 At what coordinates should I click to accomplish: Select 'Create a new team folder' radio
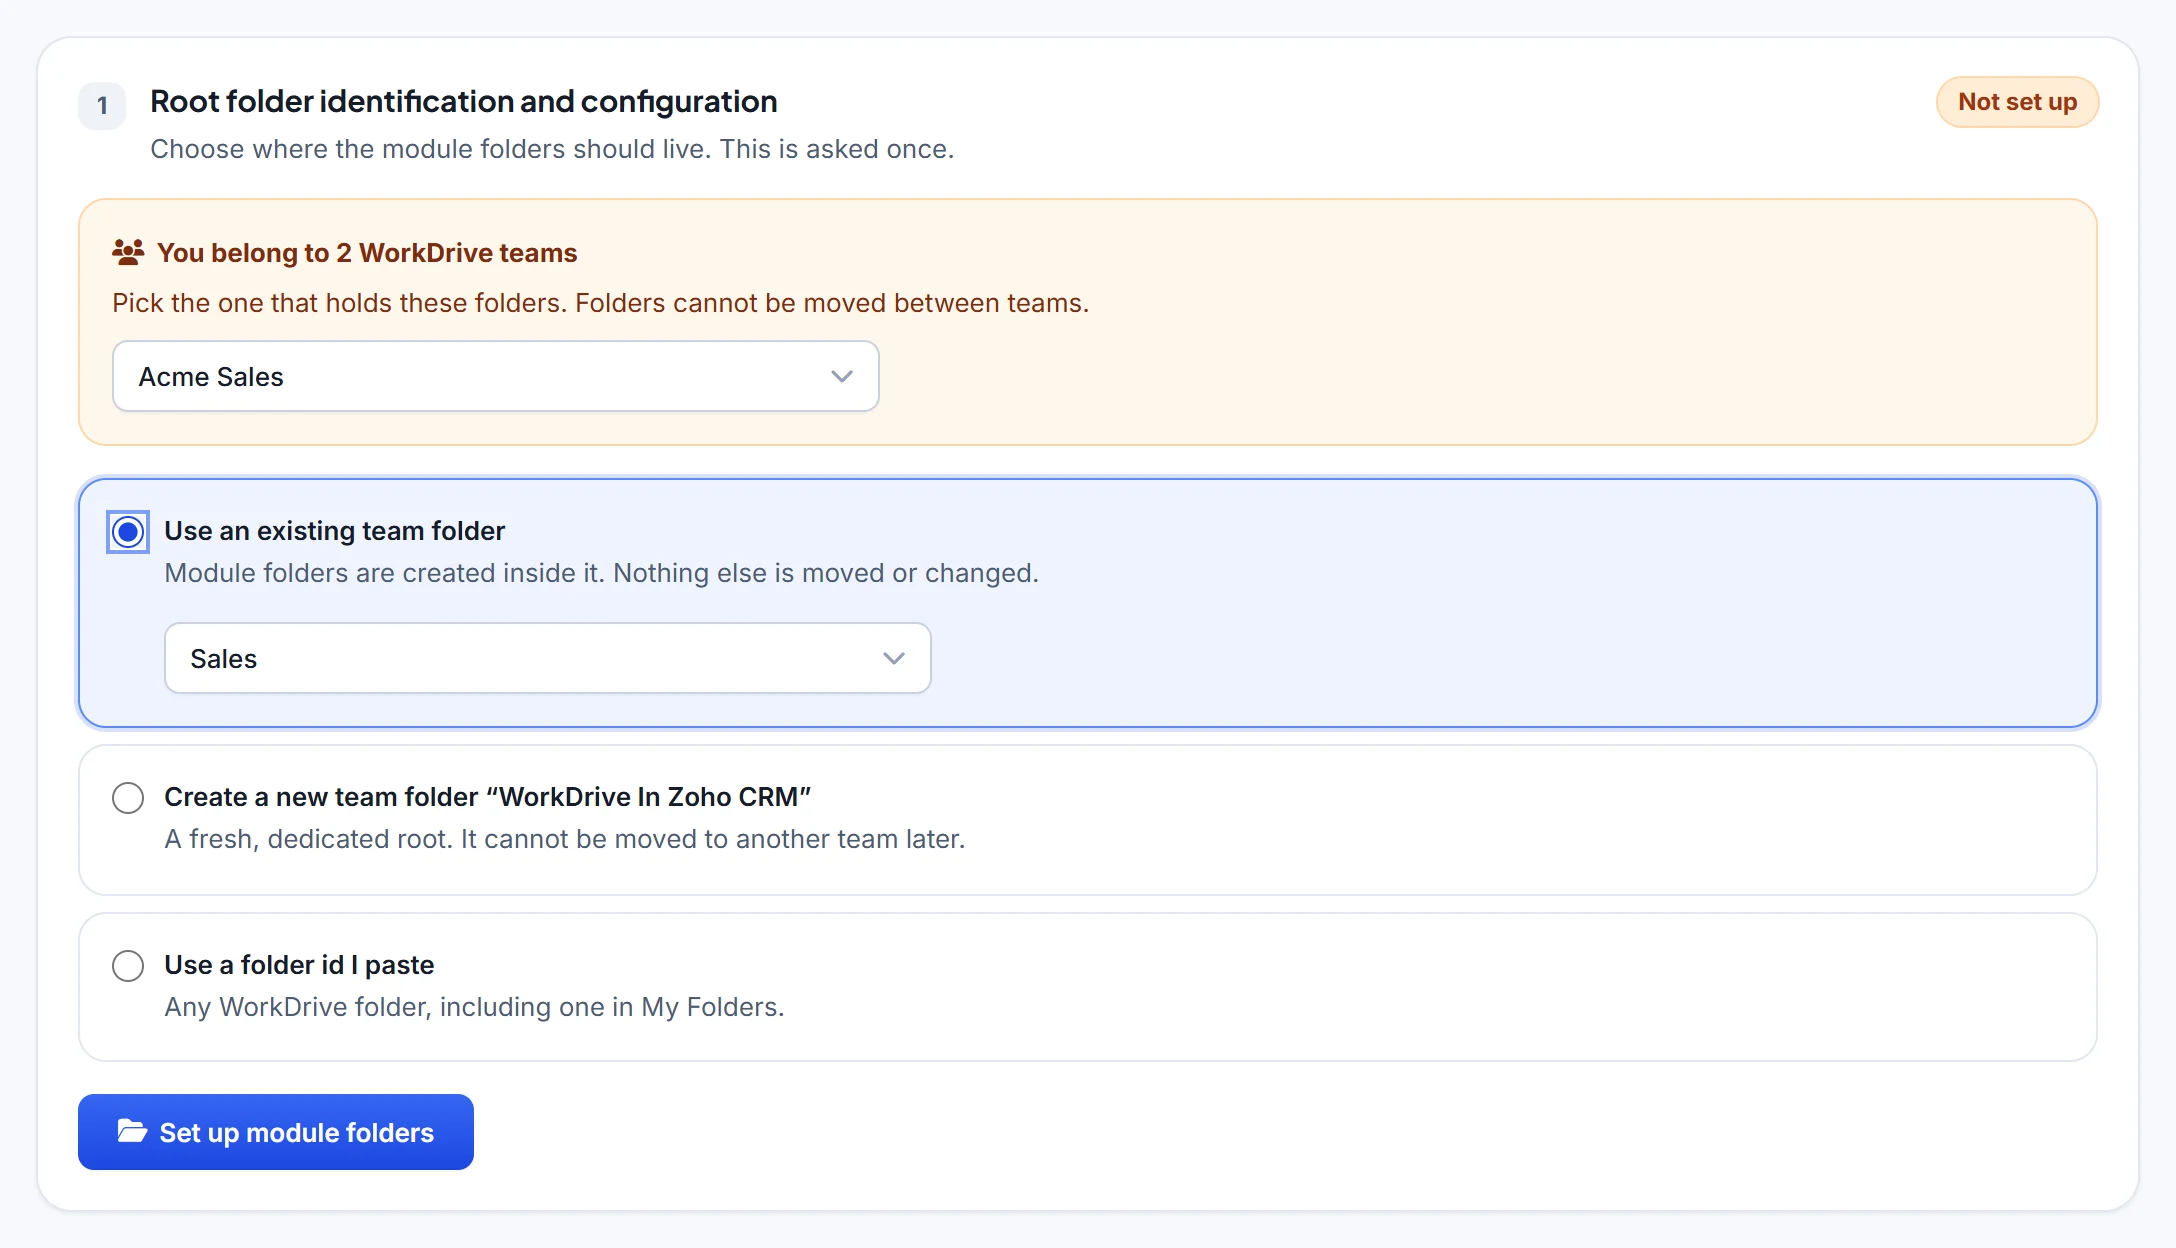pyautogui.click(x=128, y=798)
